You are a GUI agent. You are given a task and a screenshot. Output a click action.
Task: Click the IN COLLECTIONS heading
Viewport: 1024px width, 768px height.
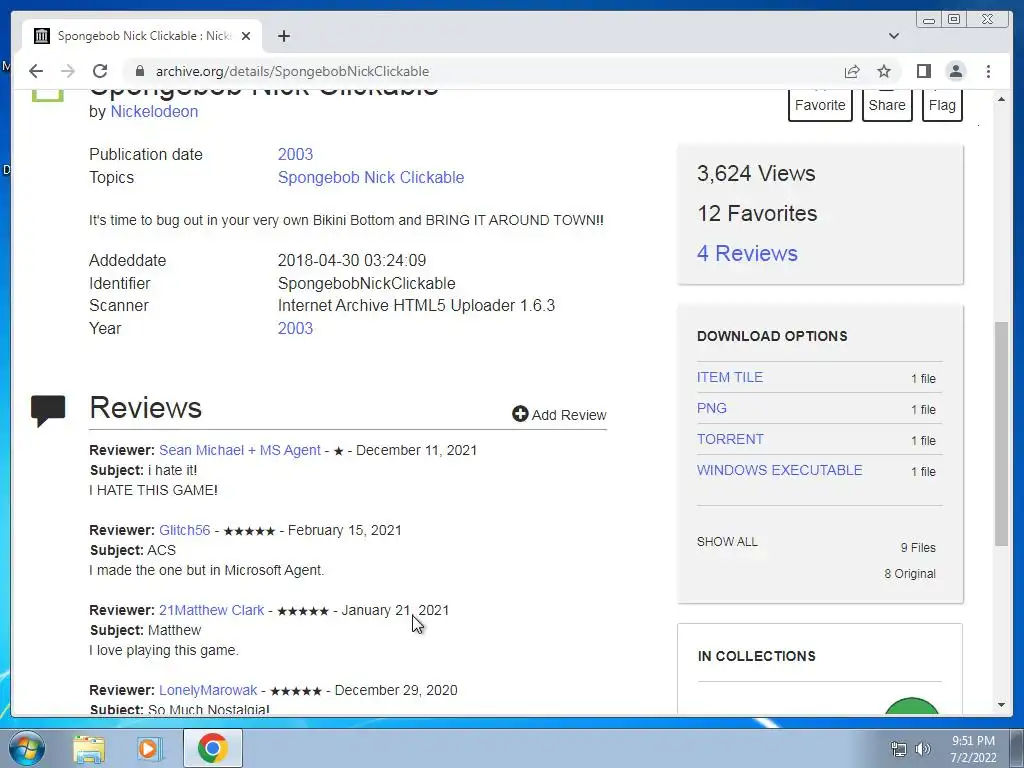coord(756,656)
